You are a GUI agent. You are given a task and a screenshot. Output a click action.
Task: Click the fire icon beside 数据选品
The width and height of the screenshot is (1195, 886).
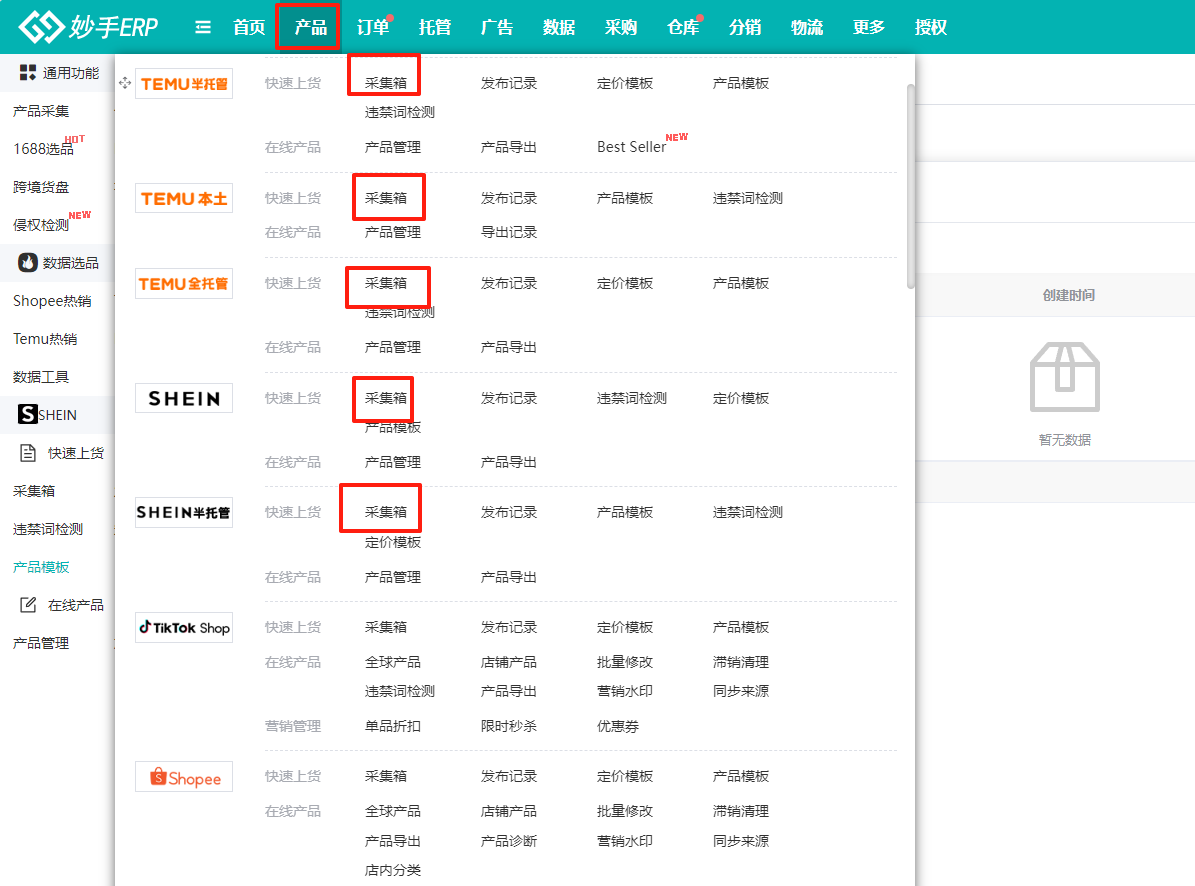[x=28, y=263]
